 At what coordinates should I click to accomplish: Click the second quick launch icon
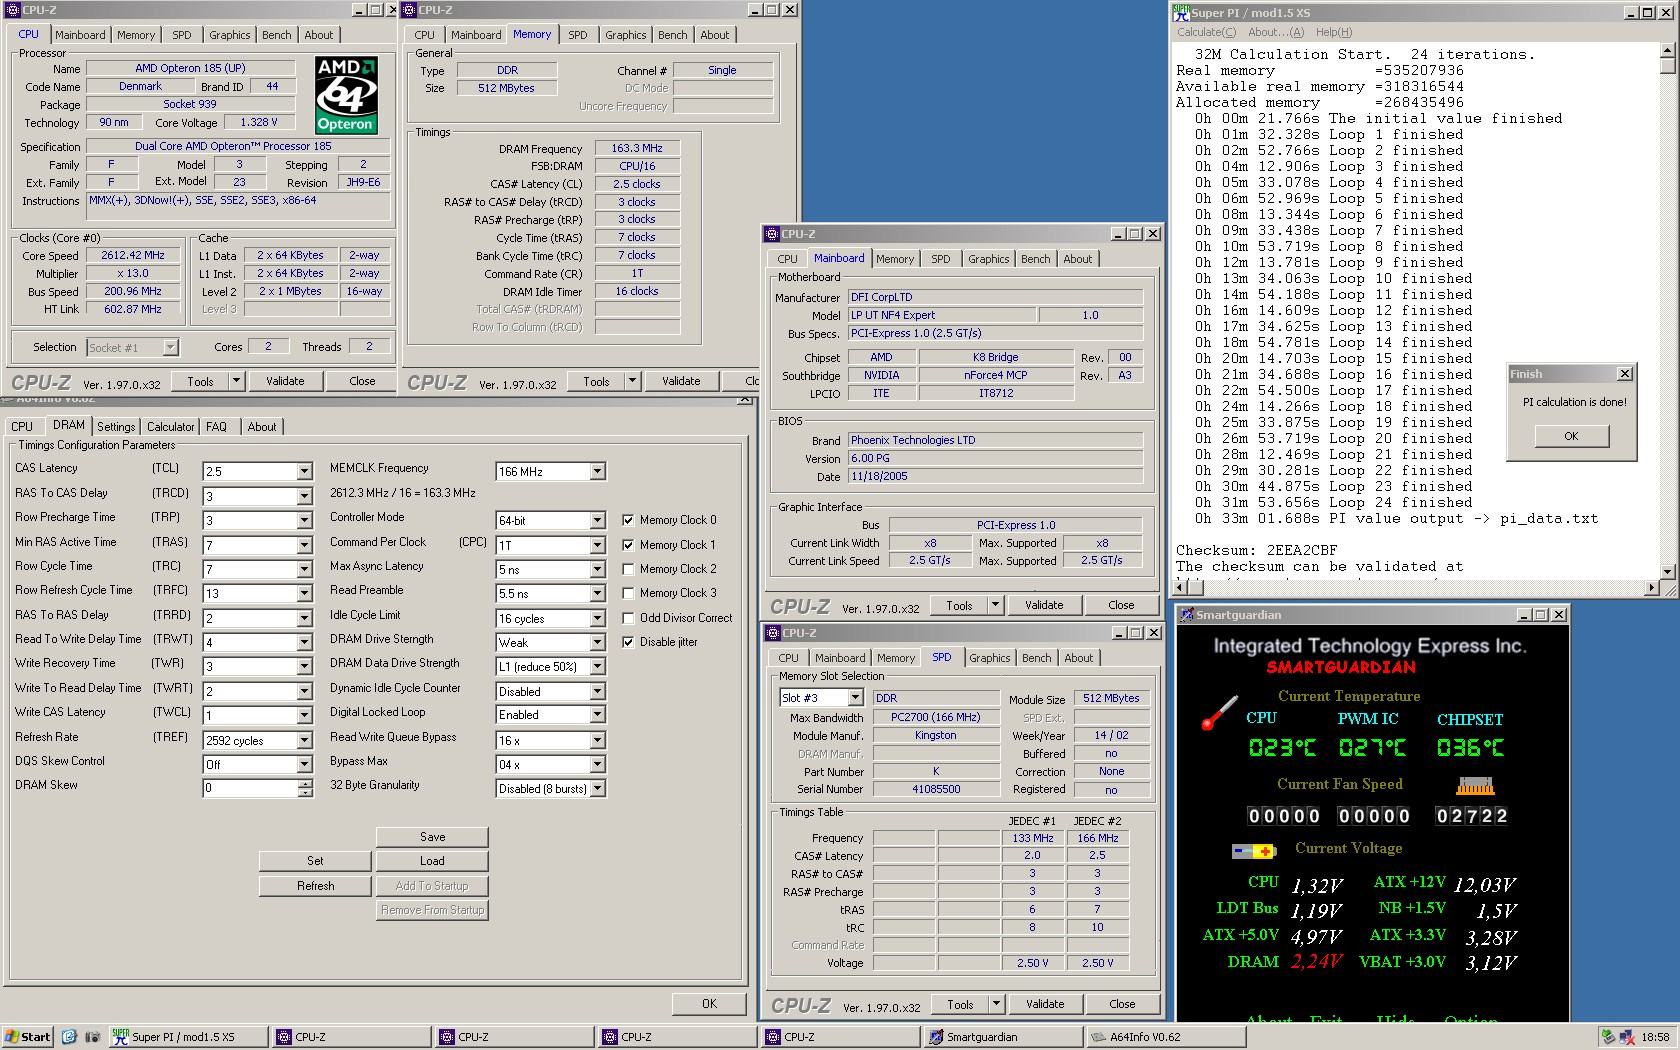click(92, 1037)
